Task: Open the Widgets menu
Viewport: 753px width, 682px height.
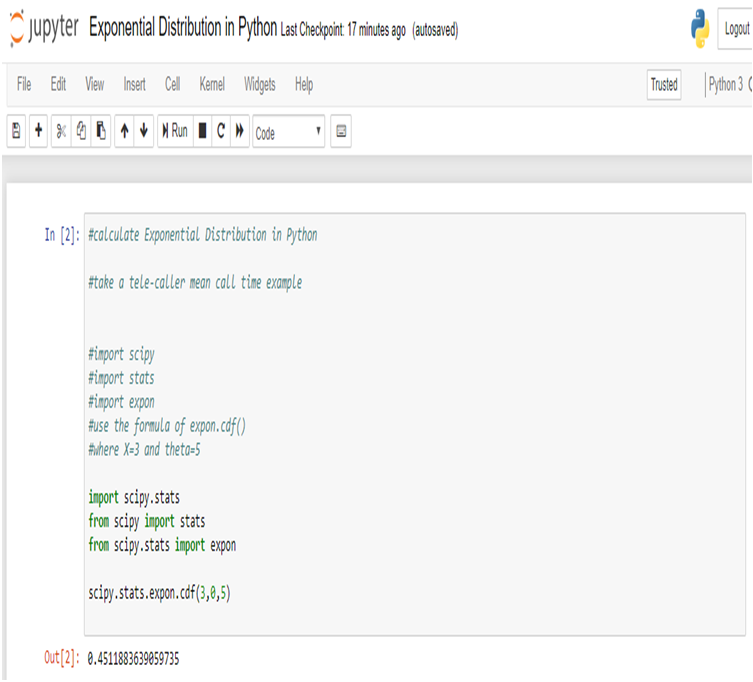Action: [x=260, y=85]
